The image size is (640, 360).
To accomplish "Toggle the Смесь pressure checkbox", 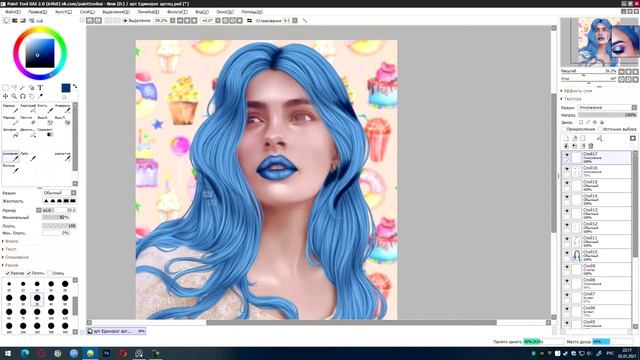I will (x=50, y=273).
